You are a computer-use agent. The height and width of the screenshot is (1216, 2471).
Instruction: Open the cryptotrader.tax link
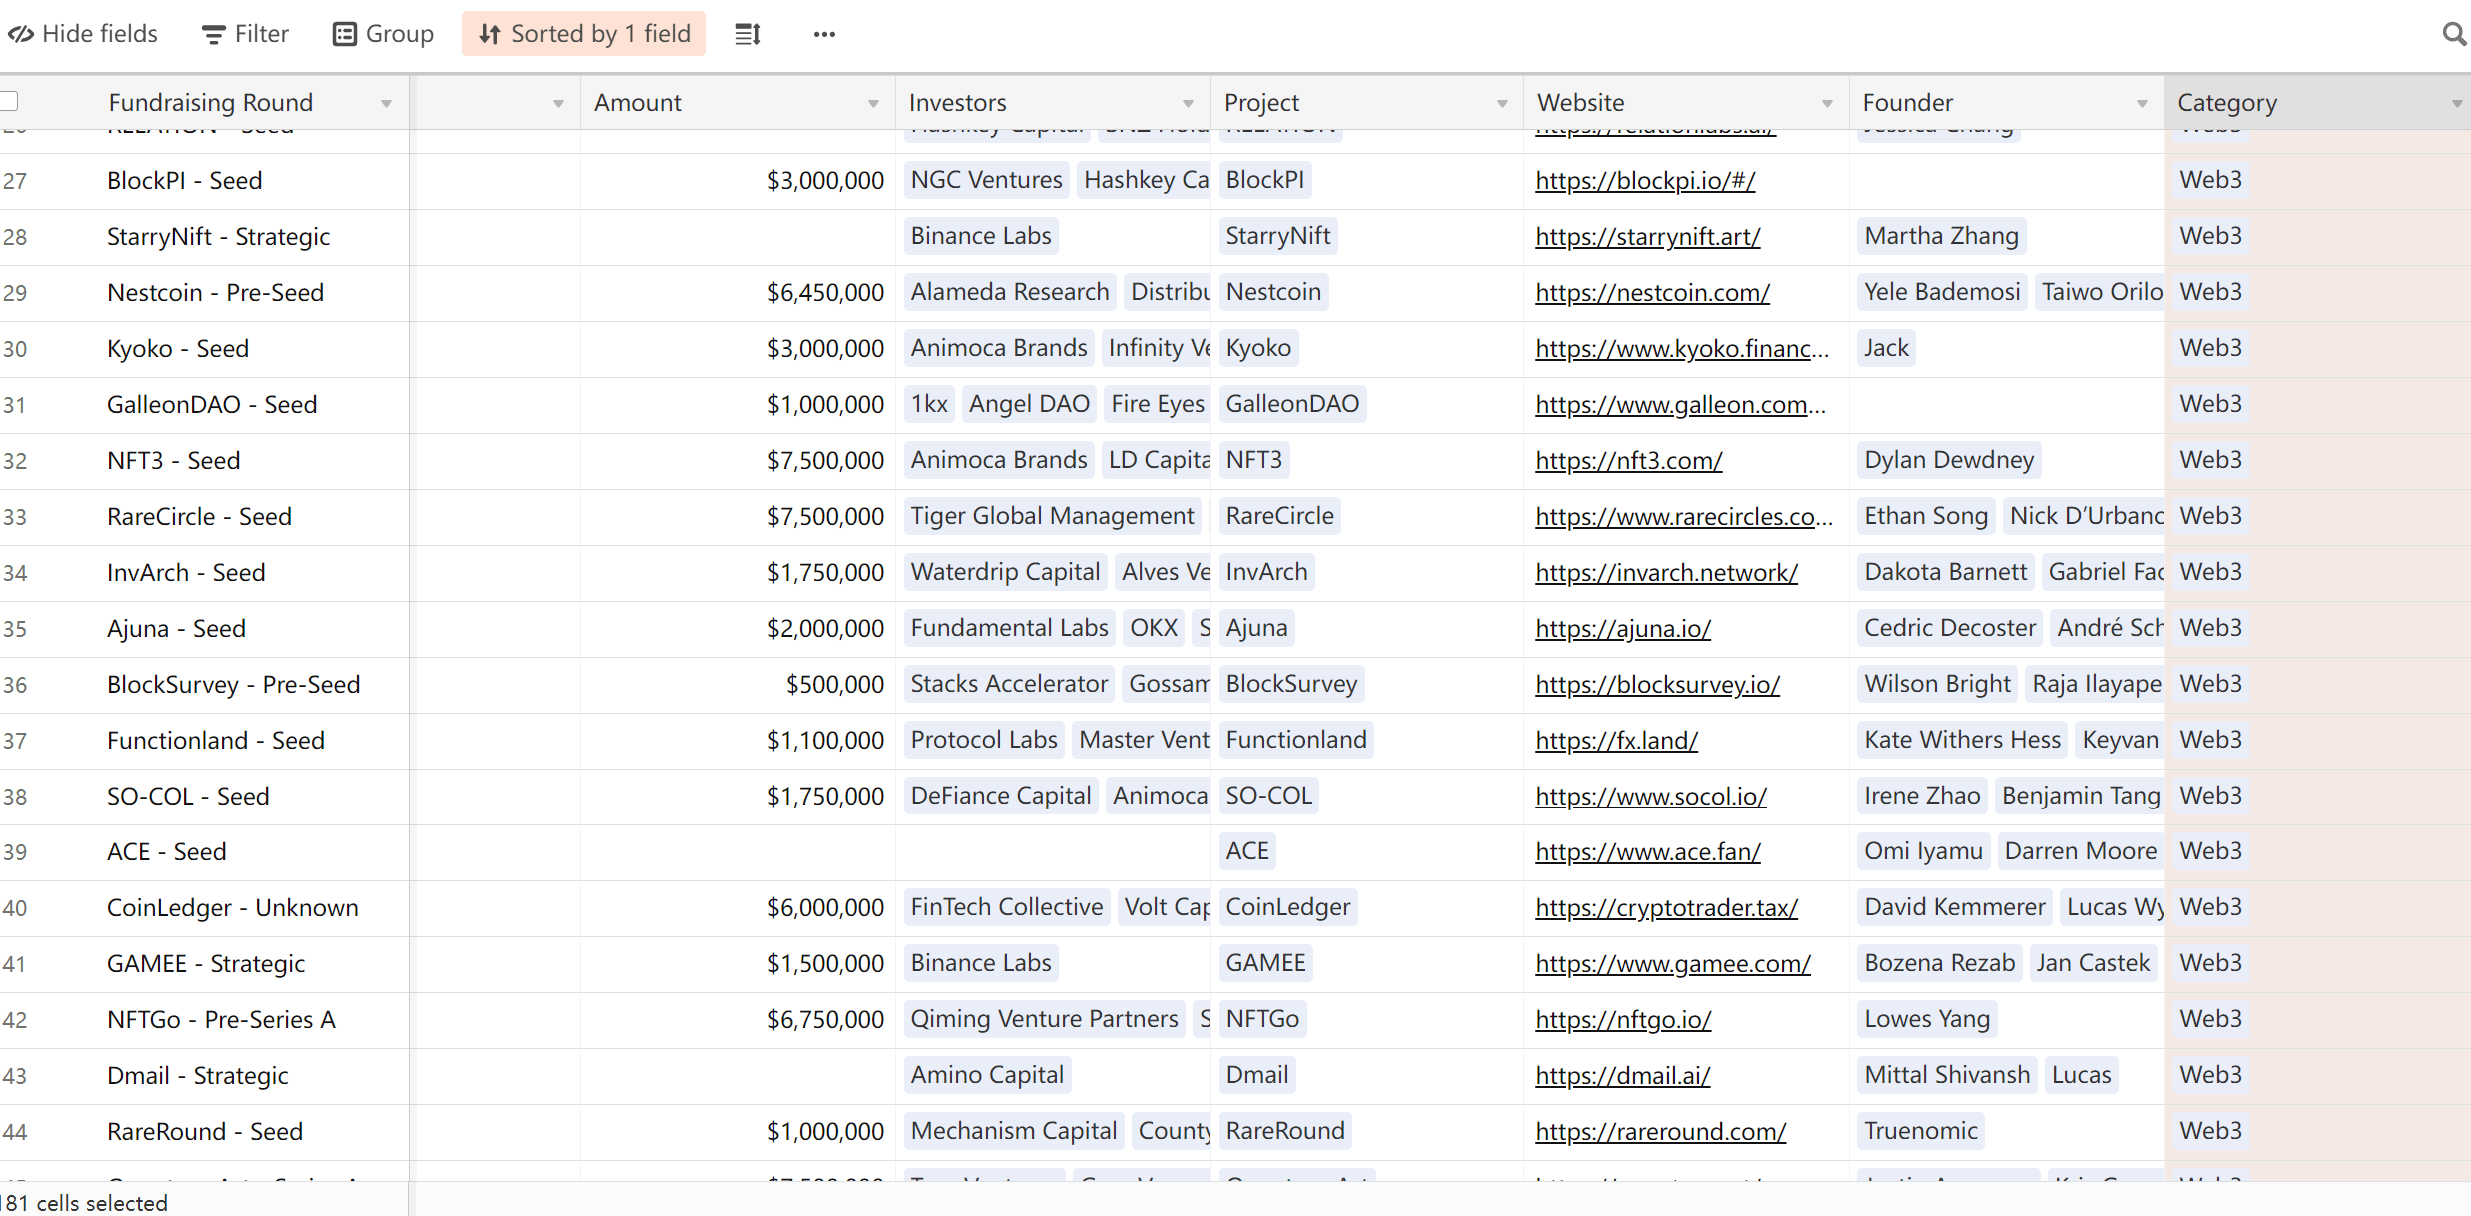pos(1666,907)
